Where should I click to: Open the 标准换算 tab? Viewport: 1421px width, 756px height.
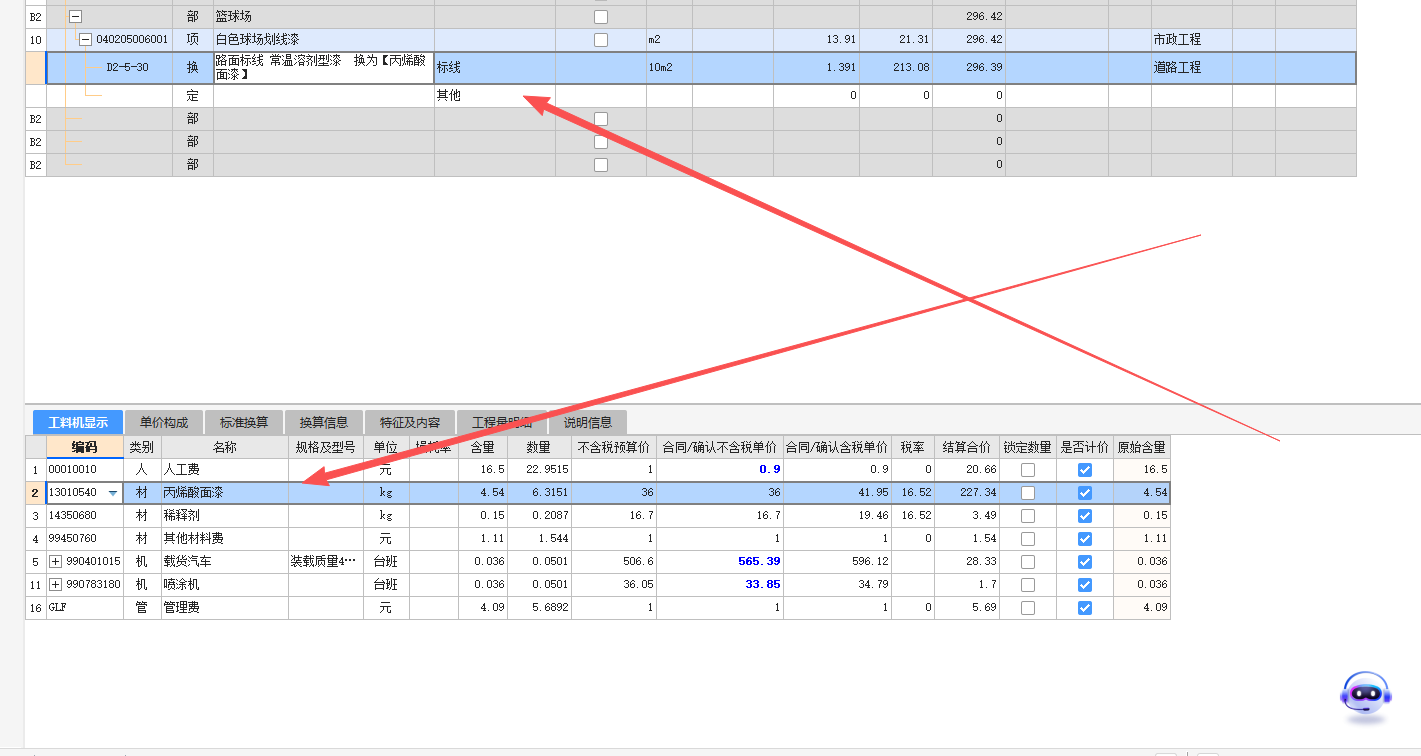coord(244,422)
